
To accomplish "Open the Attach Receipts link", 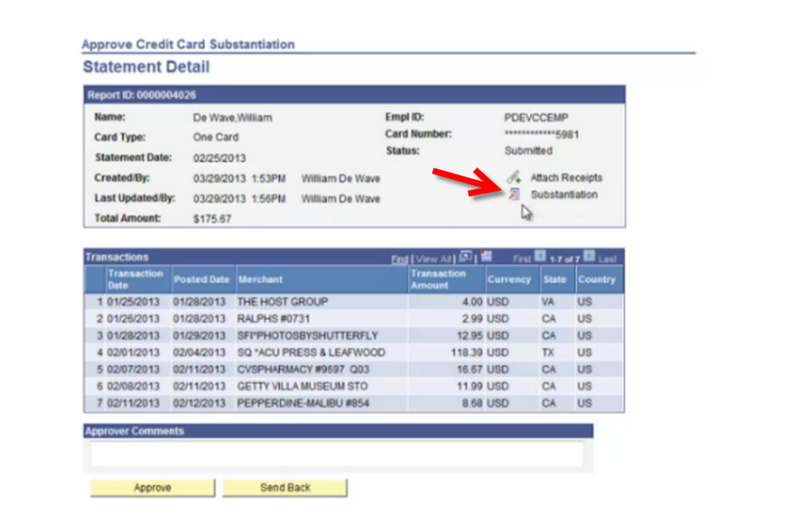I will point(566,177).
